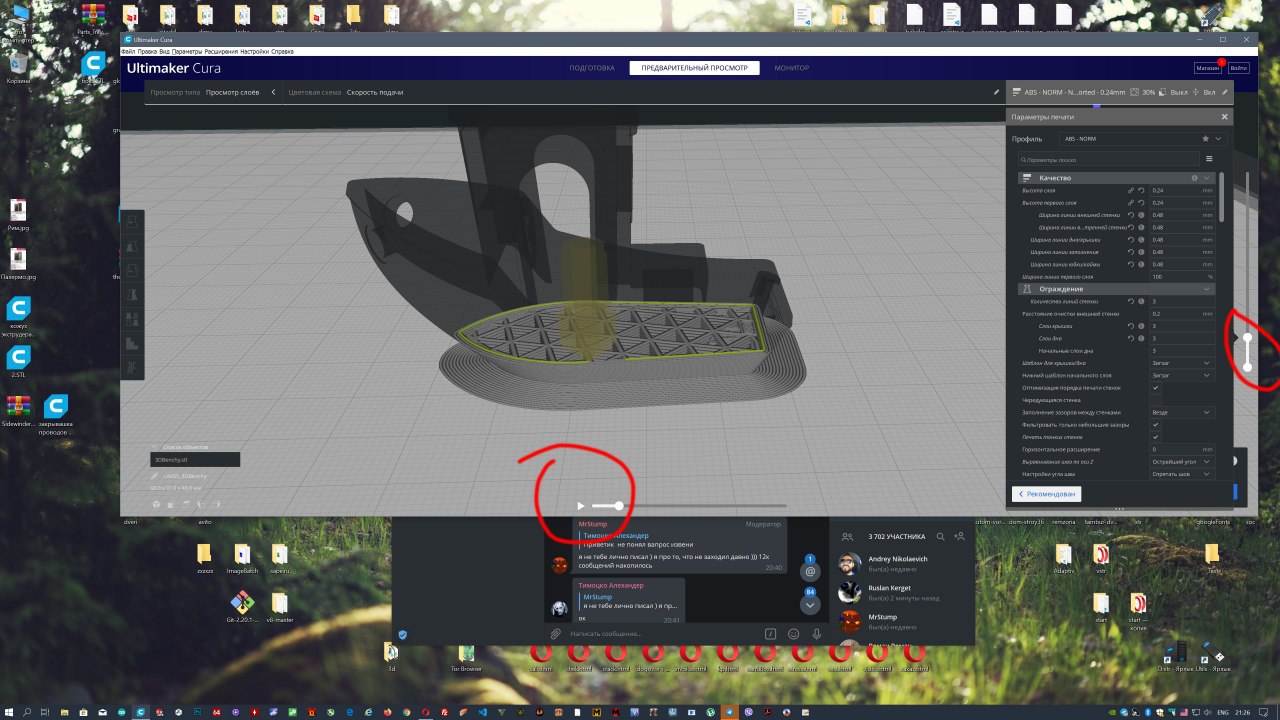
Task: Click the info icon in Качество header
Action: point(1194,178)
